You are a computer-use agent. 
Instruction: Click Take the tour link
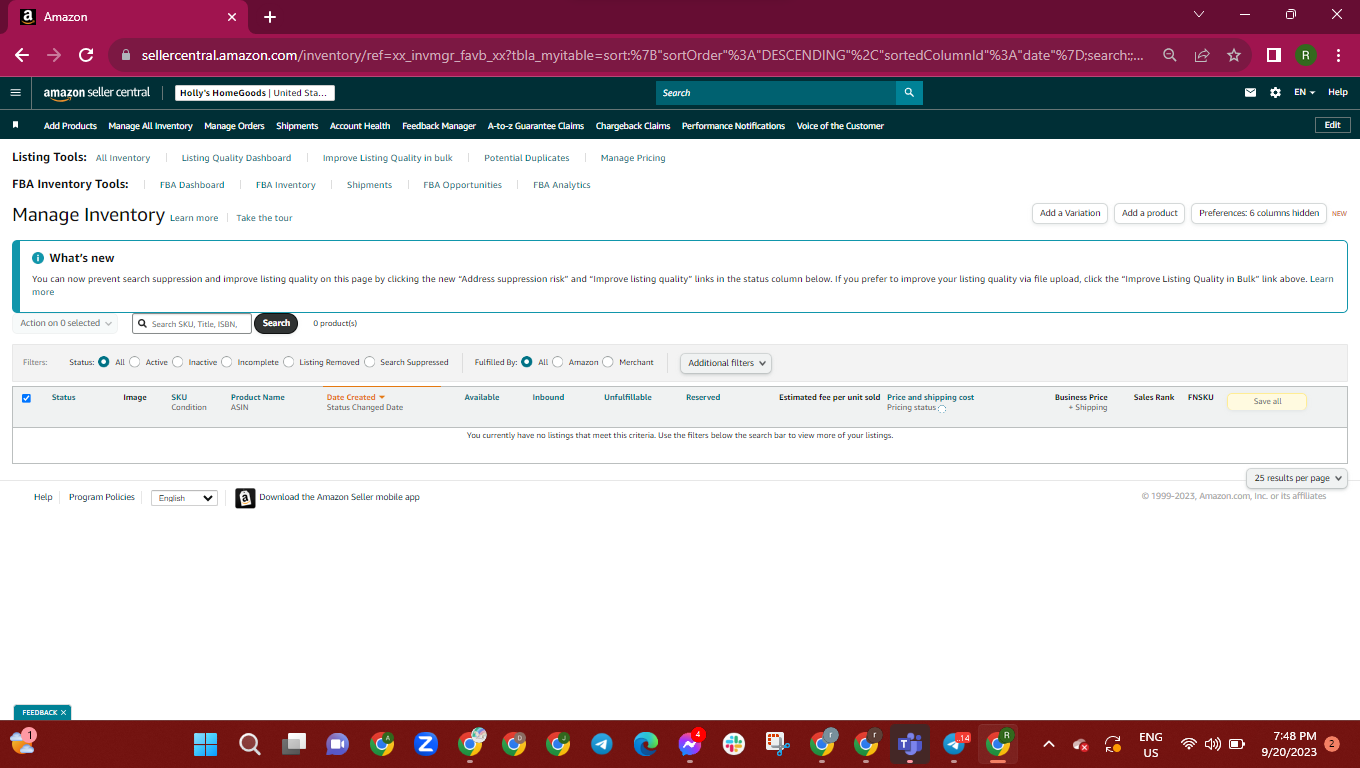coord(264,218)
